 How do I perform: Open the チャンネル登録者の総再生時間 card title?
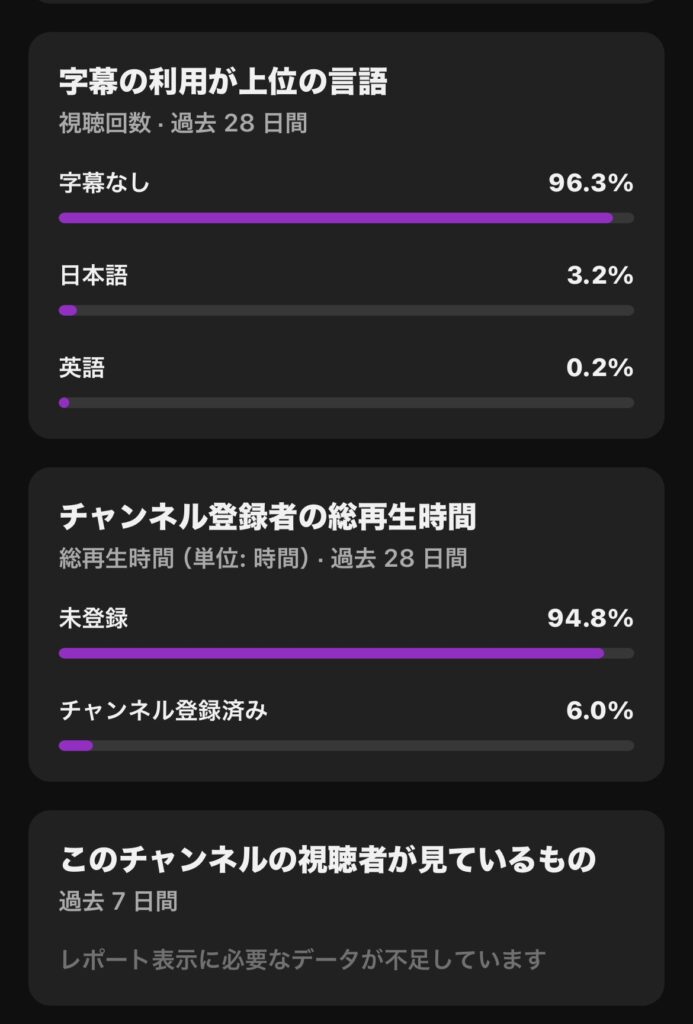pos(268,517)
